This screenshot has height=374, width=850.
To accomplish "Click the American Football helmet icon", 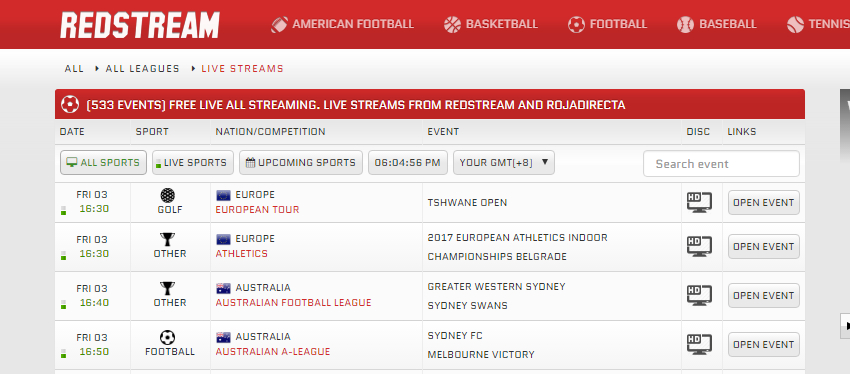I will pyautogui.click(x=279, y=24).
